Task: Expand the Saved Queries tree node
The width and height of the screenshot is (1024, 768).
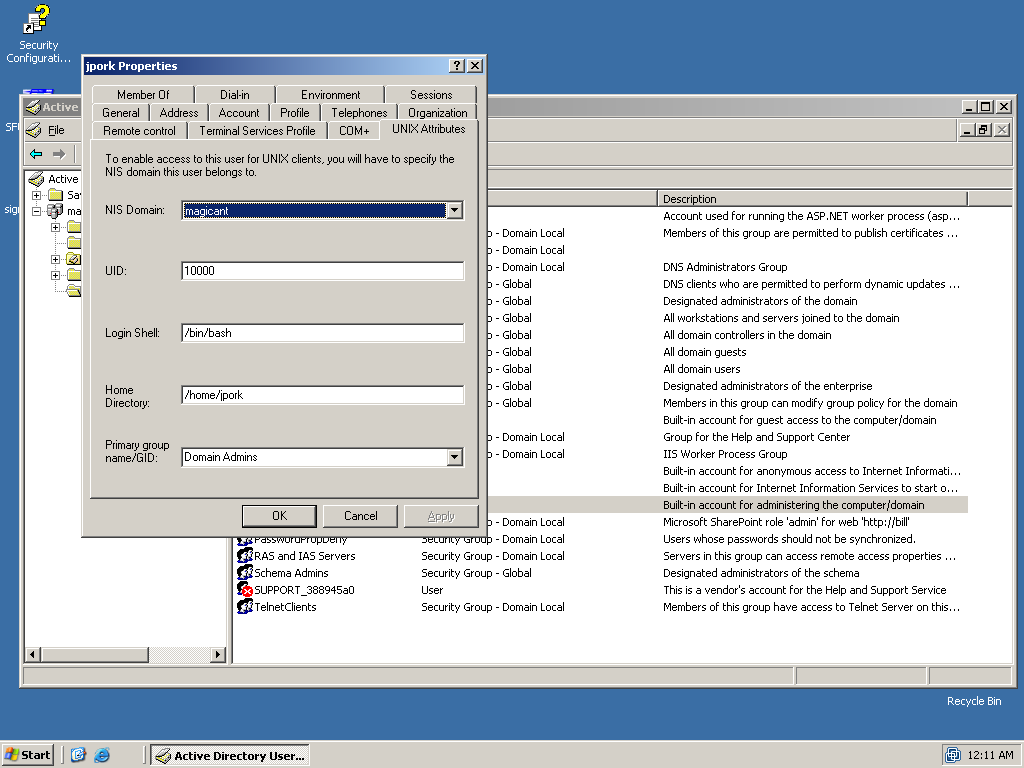Action: 37,195
